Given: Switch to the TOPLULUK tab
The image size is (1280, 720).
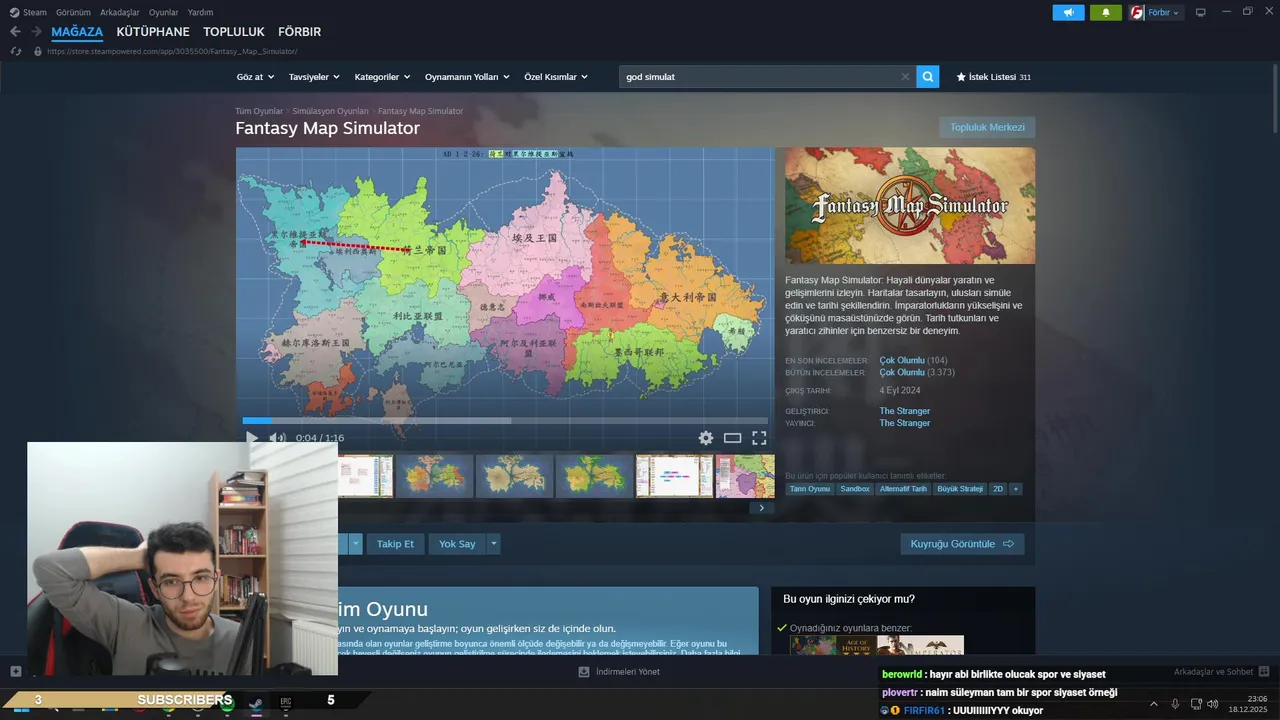Looking at the screenshot, I should 234,32.
